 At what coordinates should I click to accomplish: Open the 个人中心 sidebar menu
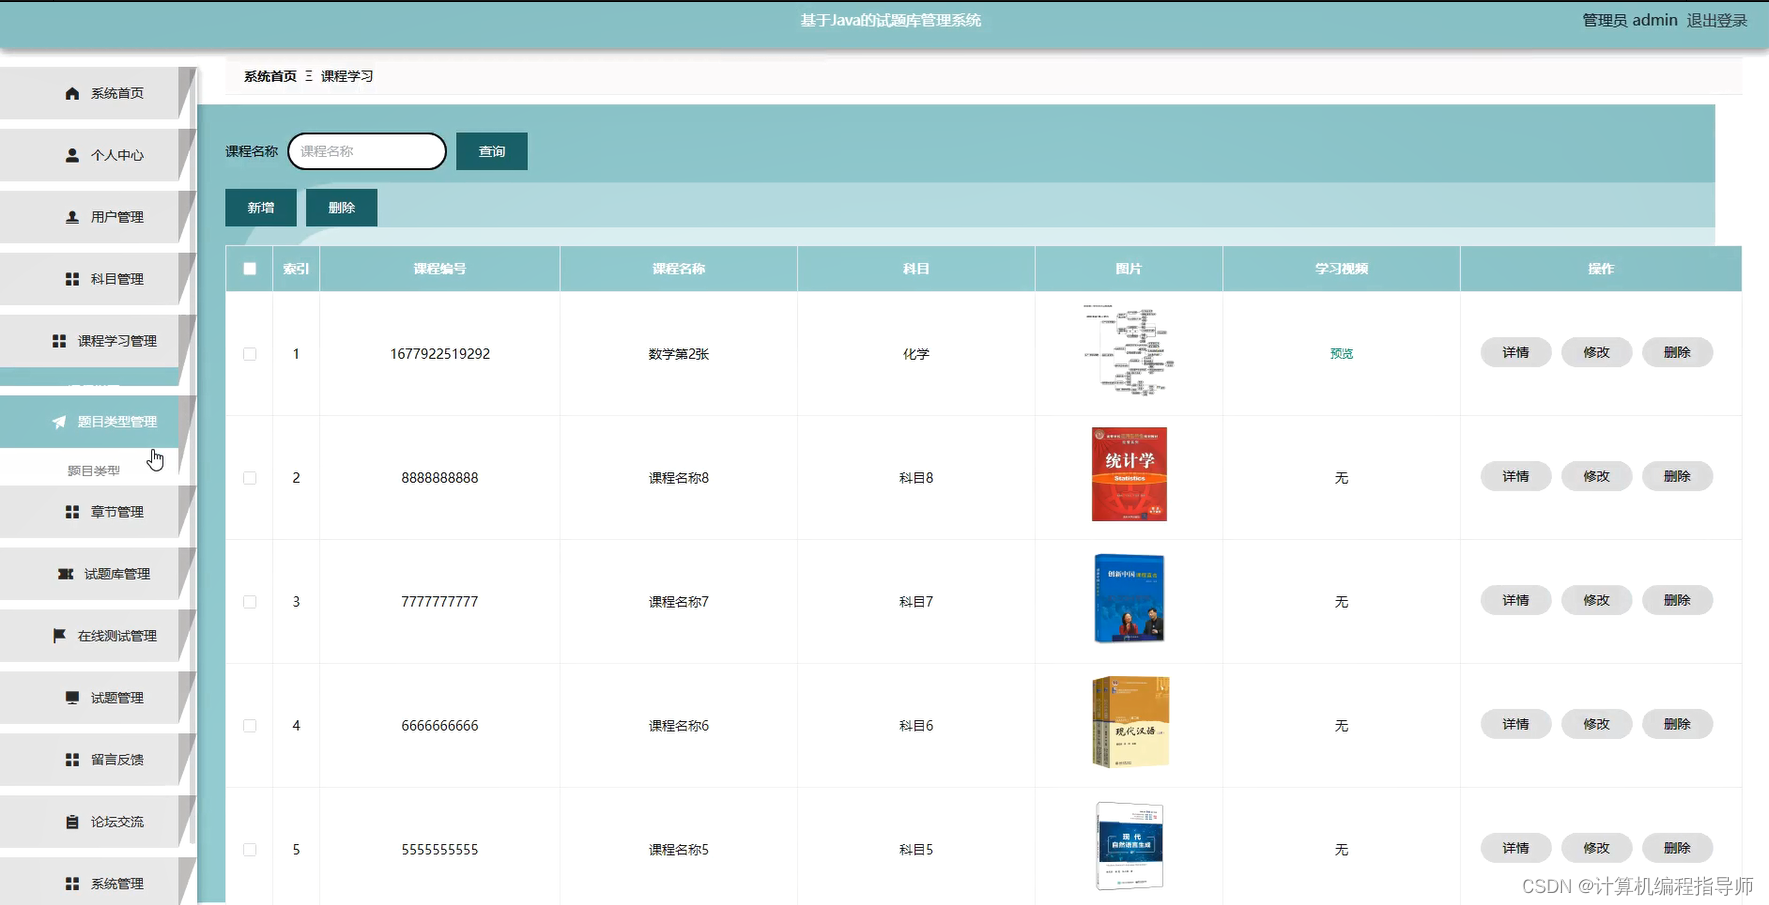[x=97, y=155]
